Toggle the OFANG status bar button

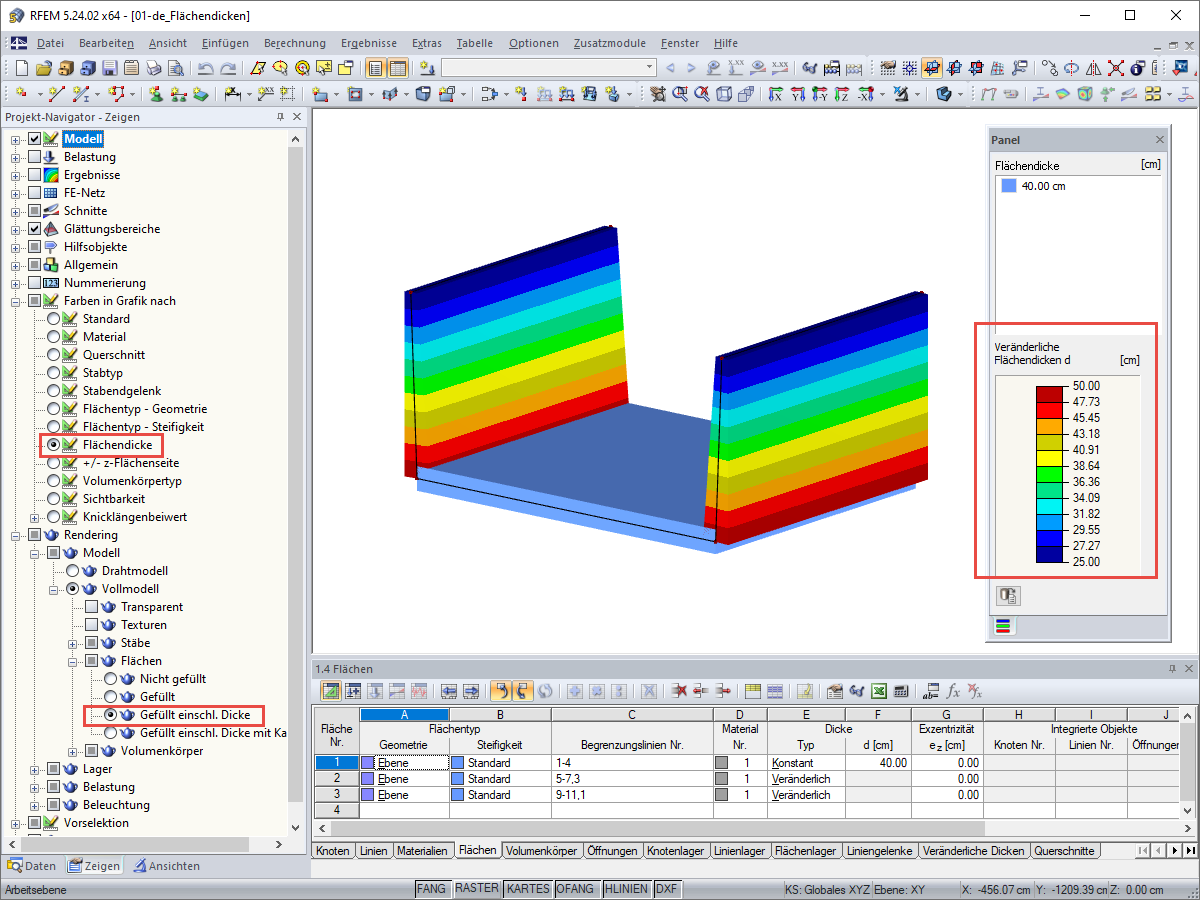click(577, 889)
